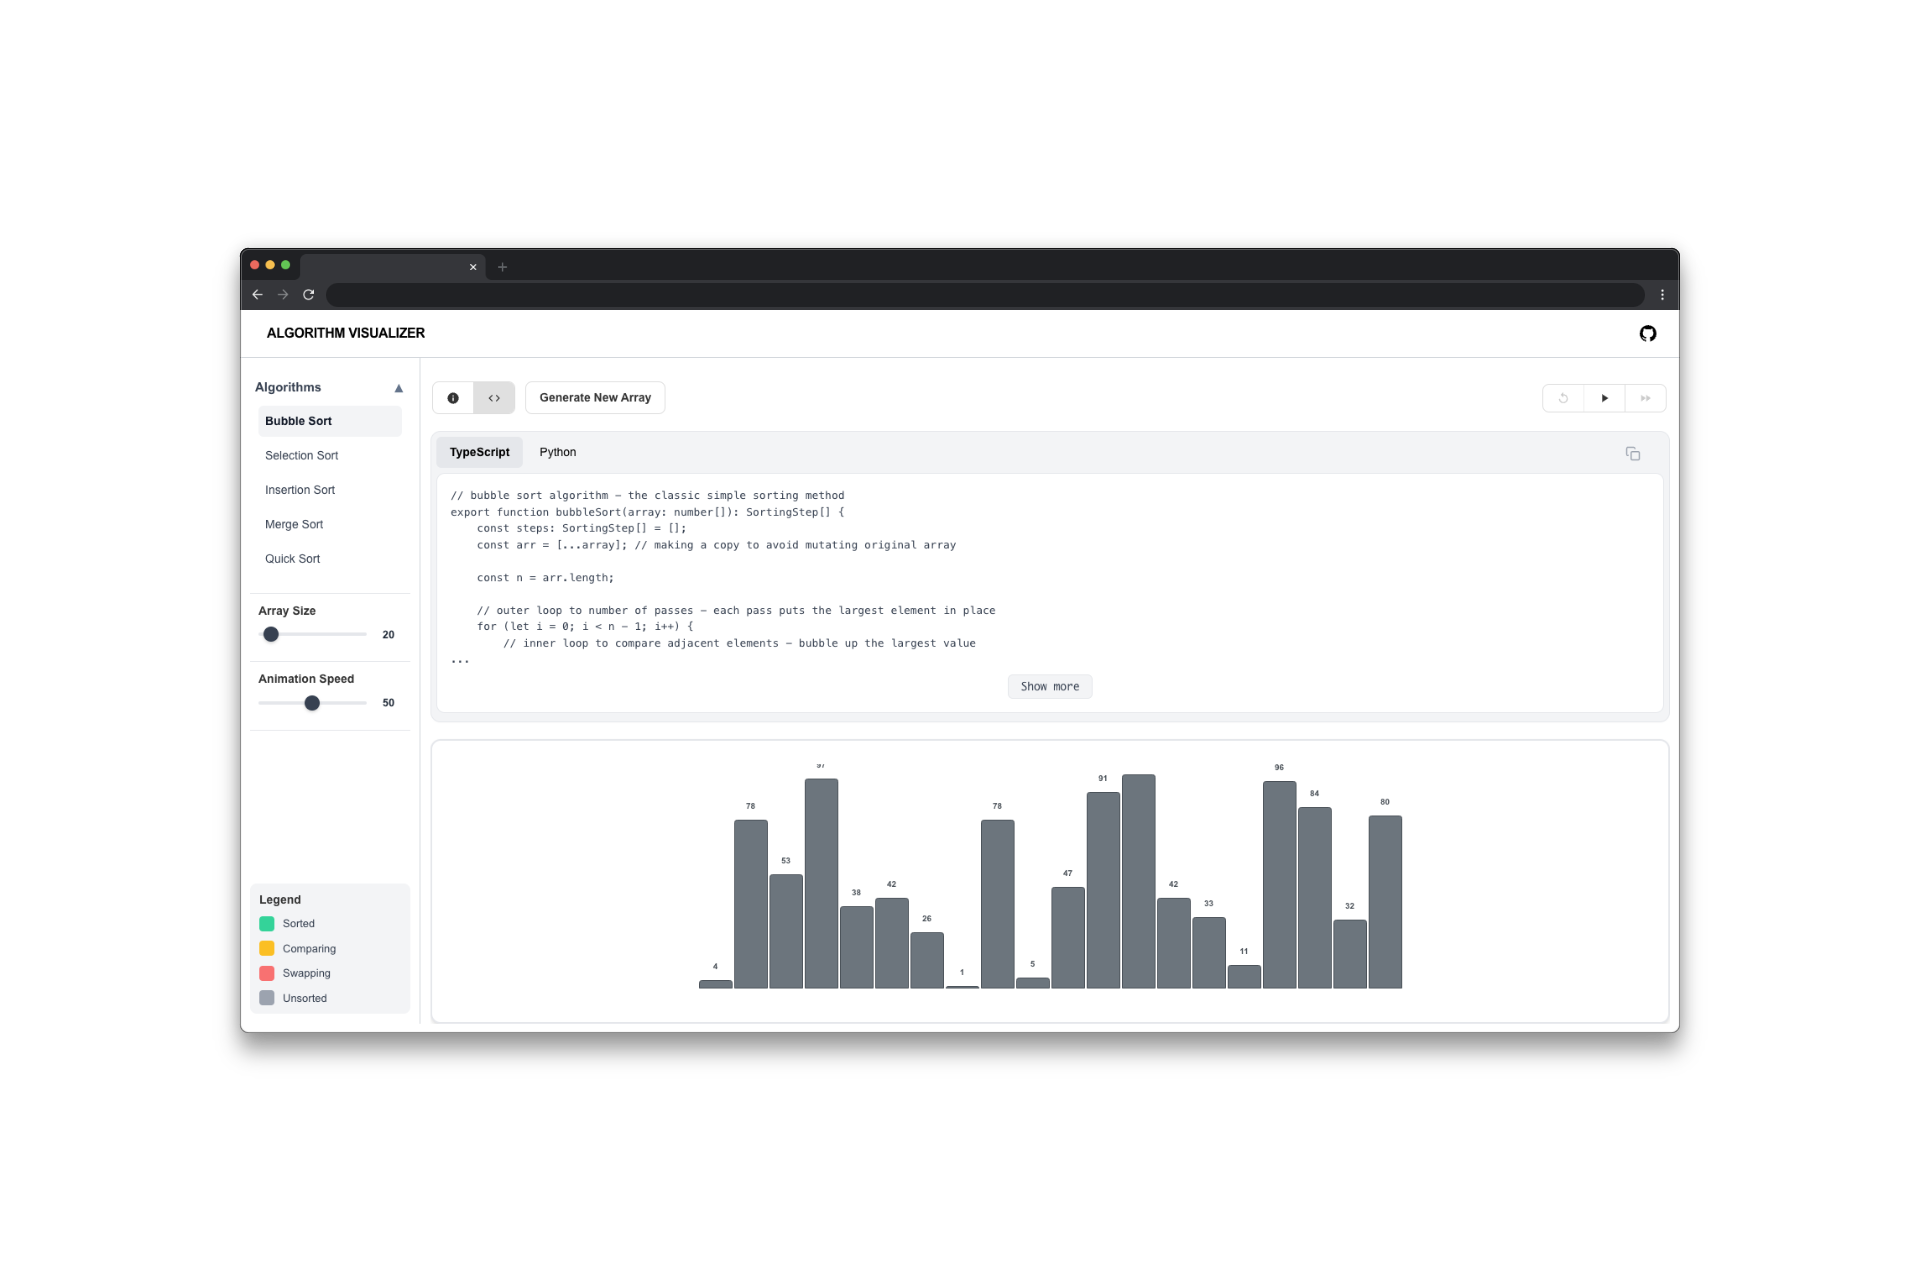Click the reset sorting icon
Image resolution: width=1920 pixels, height=1280 pixels.
pyautogui.click(x=1563, y=398)
